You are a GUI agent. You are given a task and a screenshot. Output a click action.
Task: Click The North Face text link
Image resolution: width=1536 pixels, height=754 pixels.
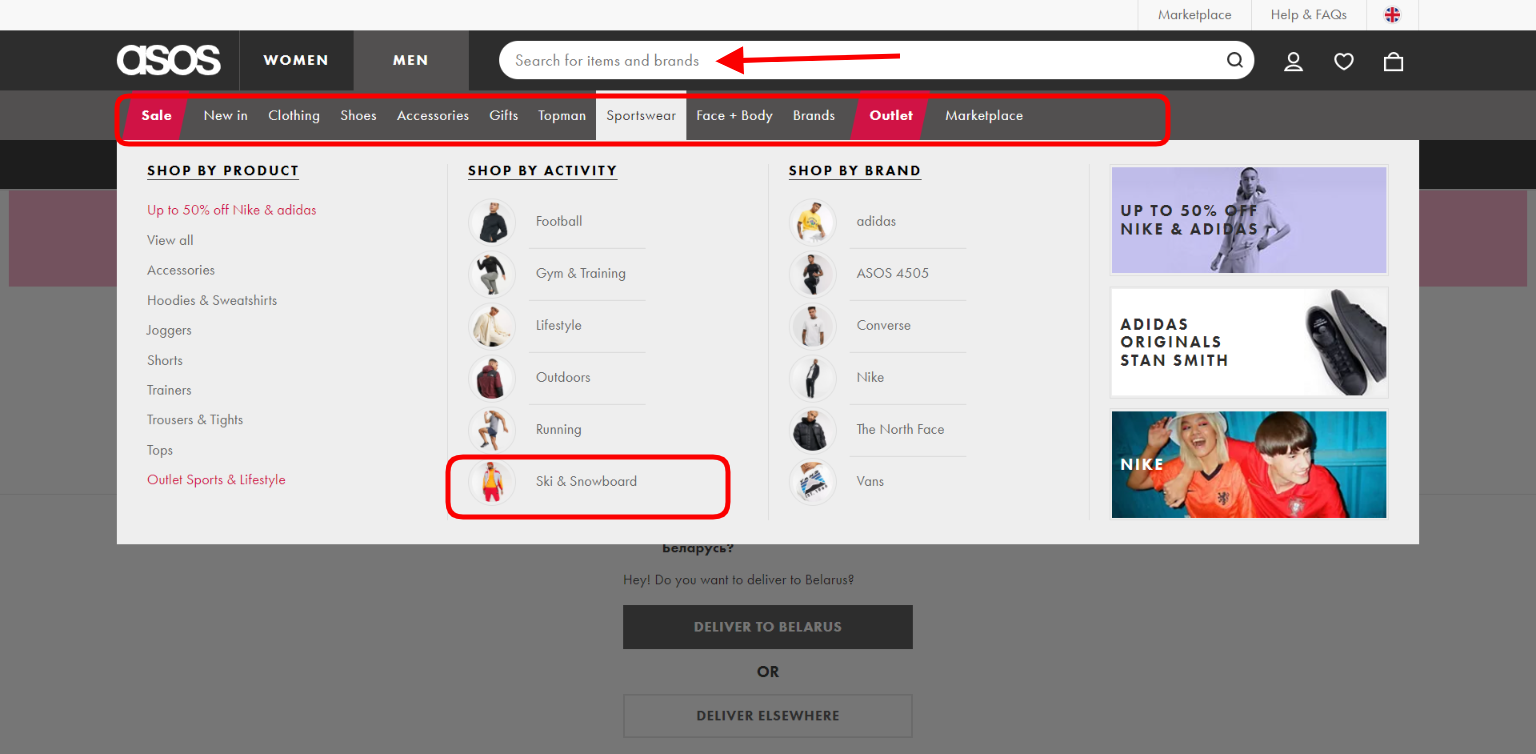point(900,429)
